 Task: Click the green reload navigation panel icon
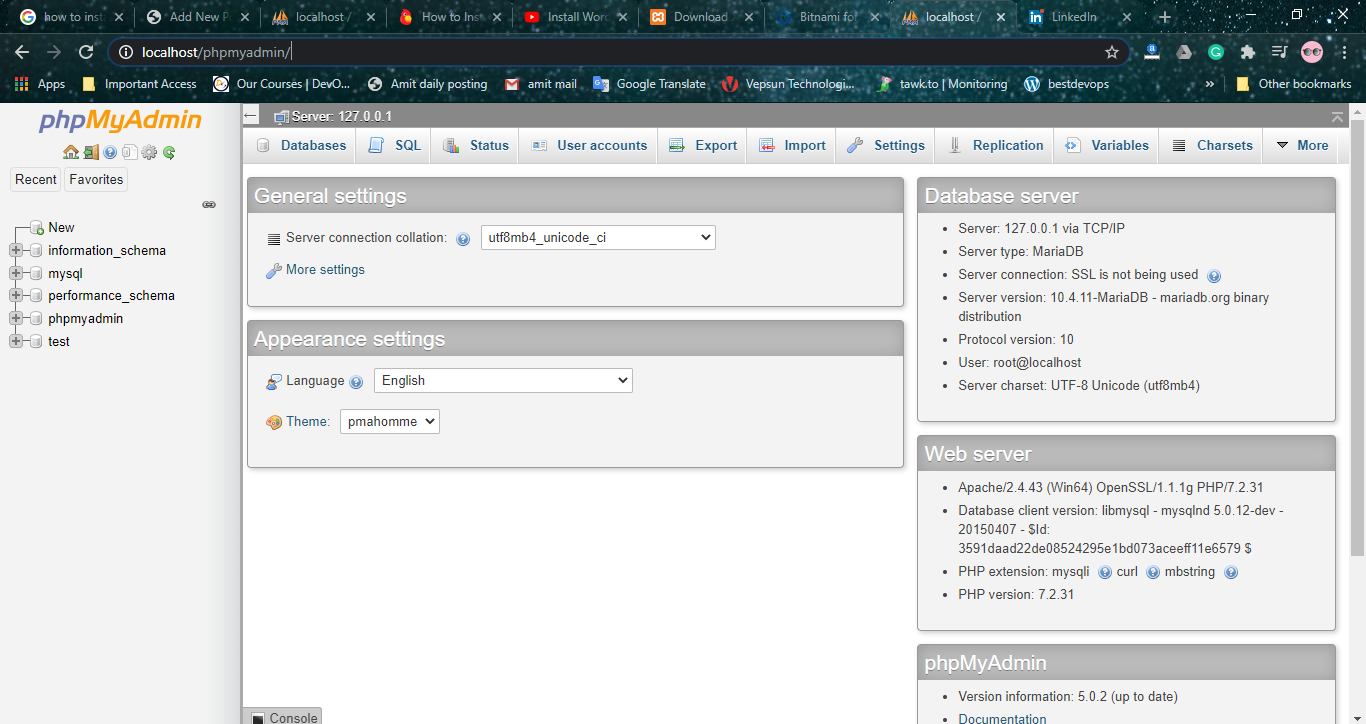(x=169, y=152)
